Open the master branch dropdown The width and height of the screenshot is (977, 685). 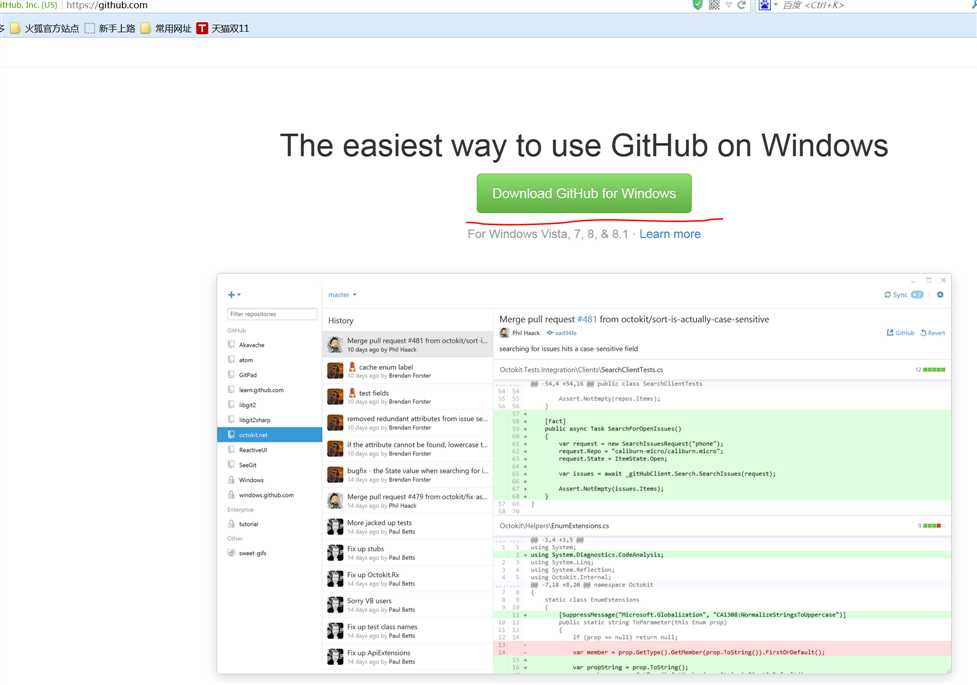(x=342, y=295)
